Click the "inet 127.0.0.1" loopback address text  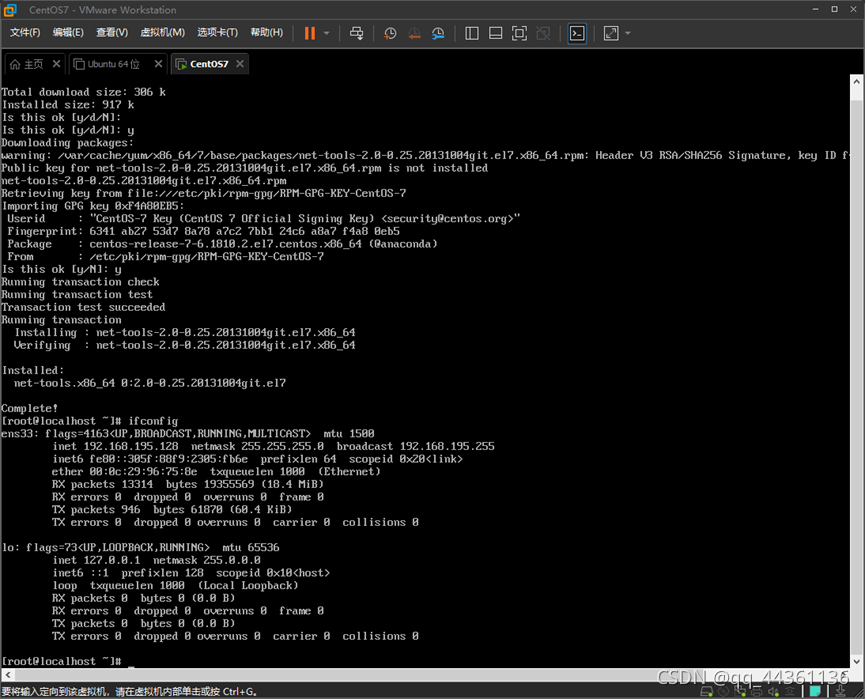coord(97,560)
